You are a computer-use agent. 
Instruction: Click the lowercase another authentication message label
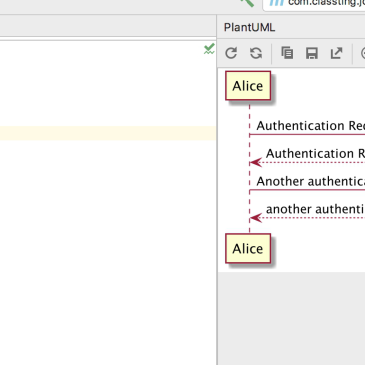(x=315, y=209)
